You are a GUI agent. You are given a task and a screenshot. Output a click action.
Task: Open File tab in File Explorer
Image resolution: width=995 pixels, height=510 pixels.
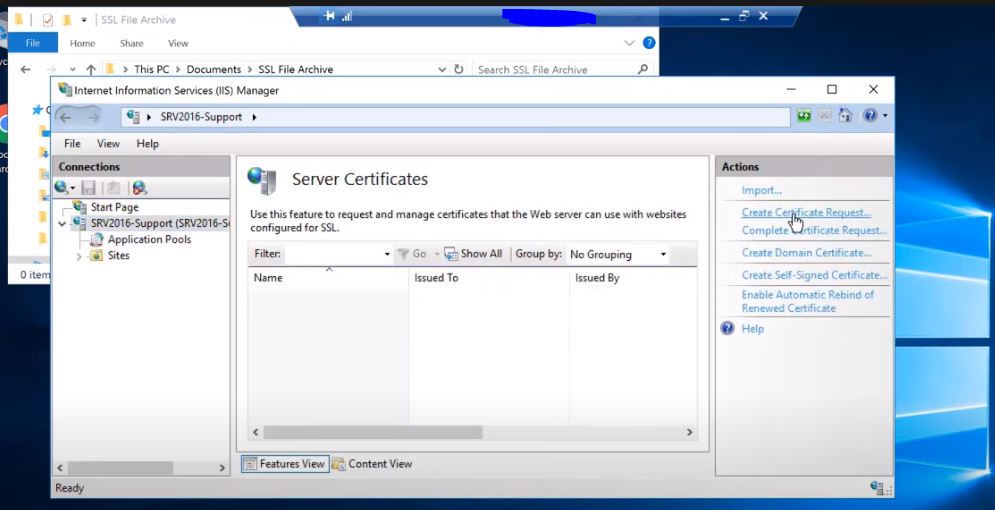click(x=32, y=43)
